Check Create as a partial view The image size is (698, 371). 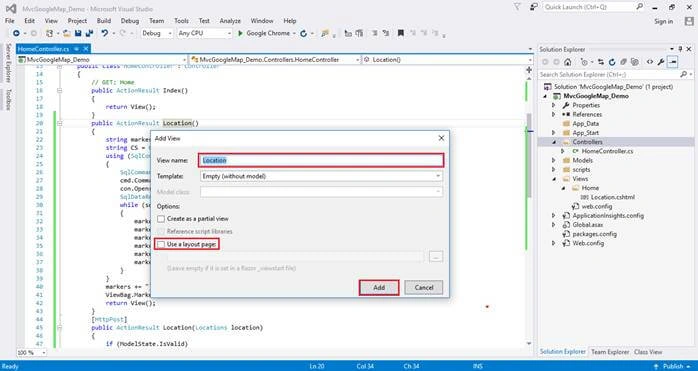click(161, 219)
